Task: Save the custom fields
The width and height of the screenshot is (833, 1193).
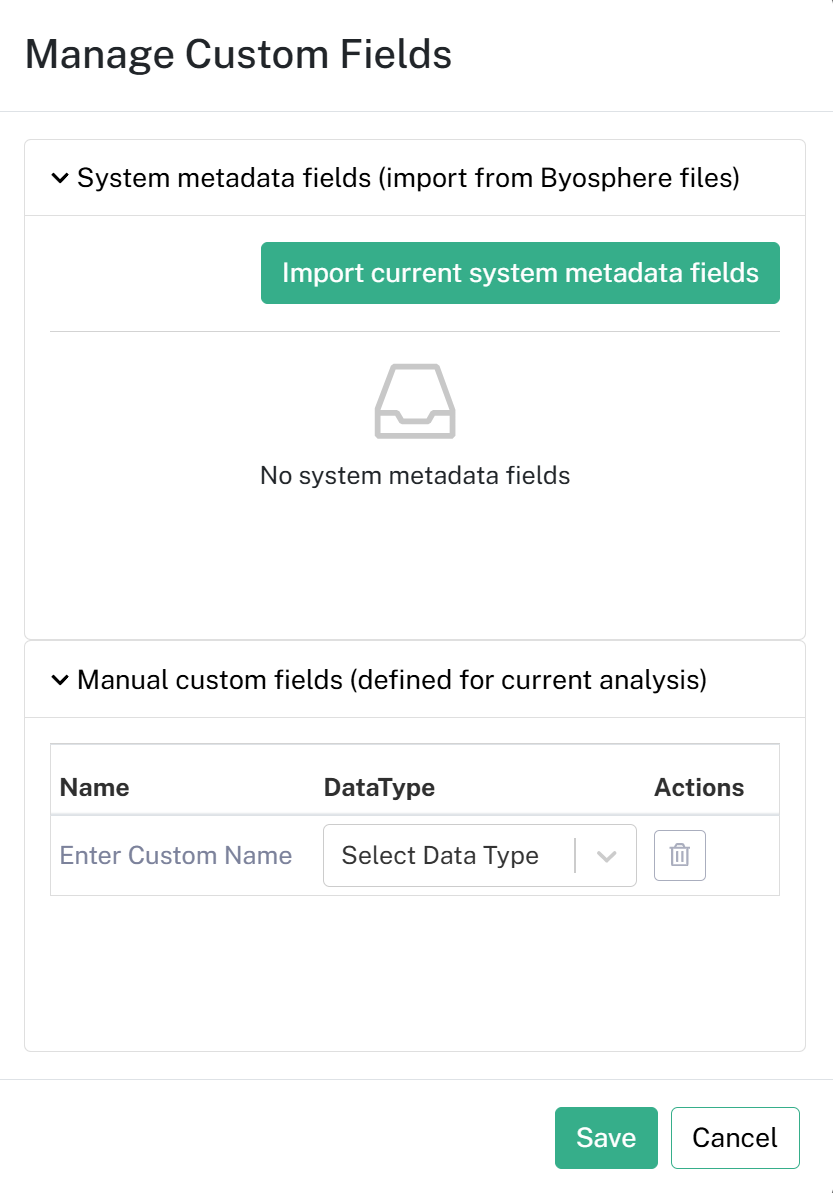Action: click(606, 1137)
